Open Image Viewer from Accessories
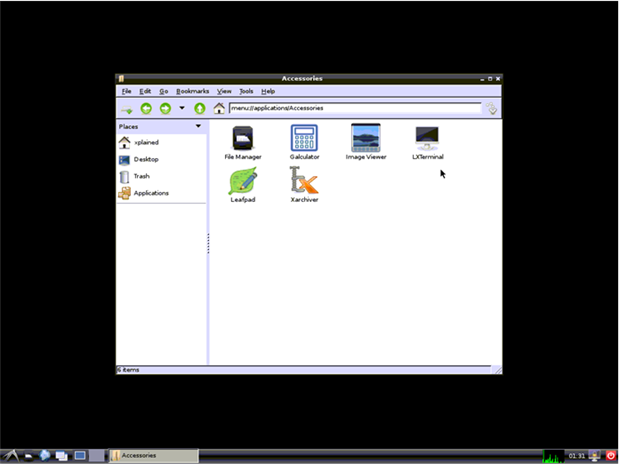The image size is (619, 464). pyautogui.click(x=366, y=142)
